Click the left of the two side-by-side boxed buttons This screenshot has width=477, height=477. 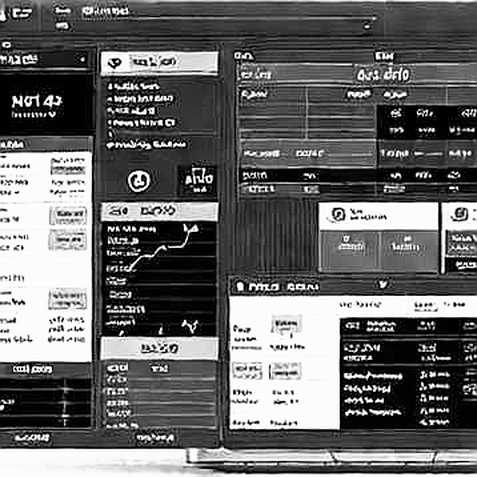(247, 371)
